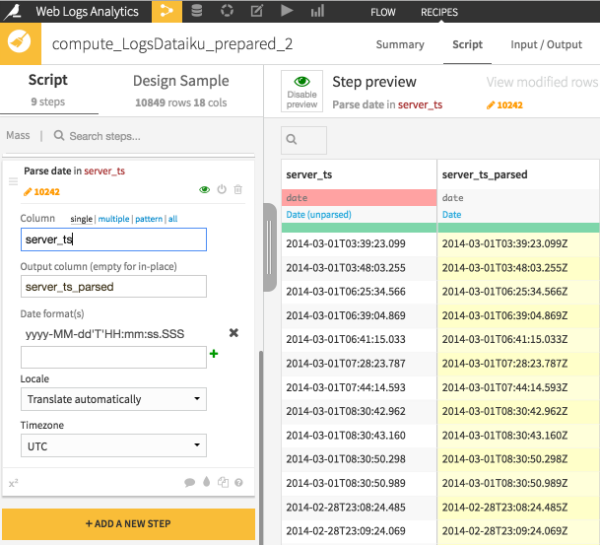
Task: Click the Search steps field
Action: pyautogui.click(x=105, y=136)
